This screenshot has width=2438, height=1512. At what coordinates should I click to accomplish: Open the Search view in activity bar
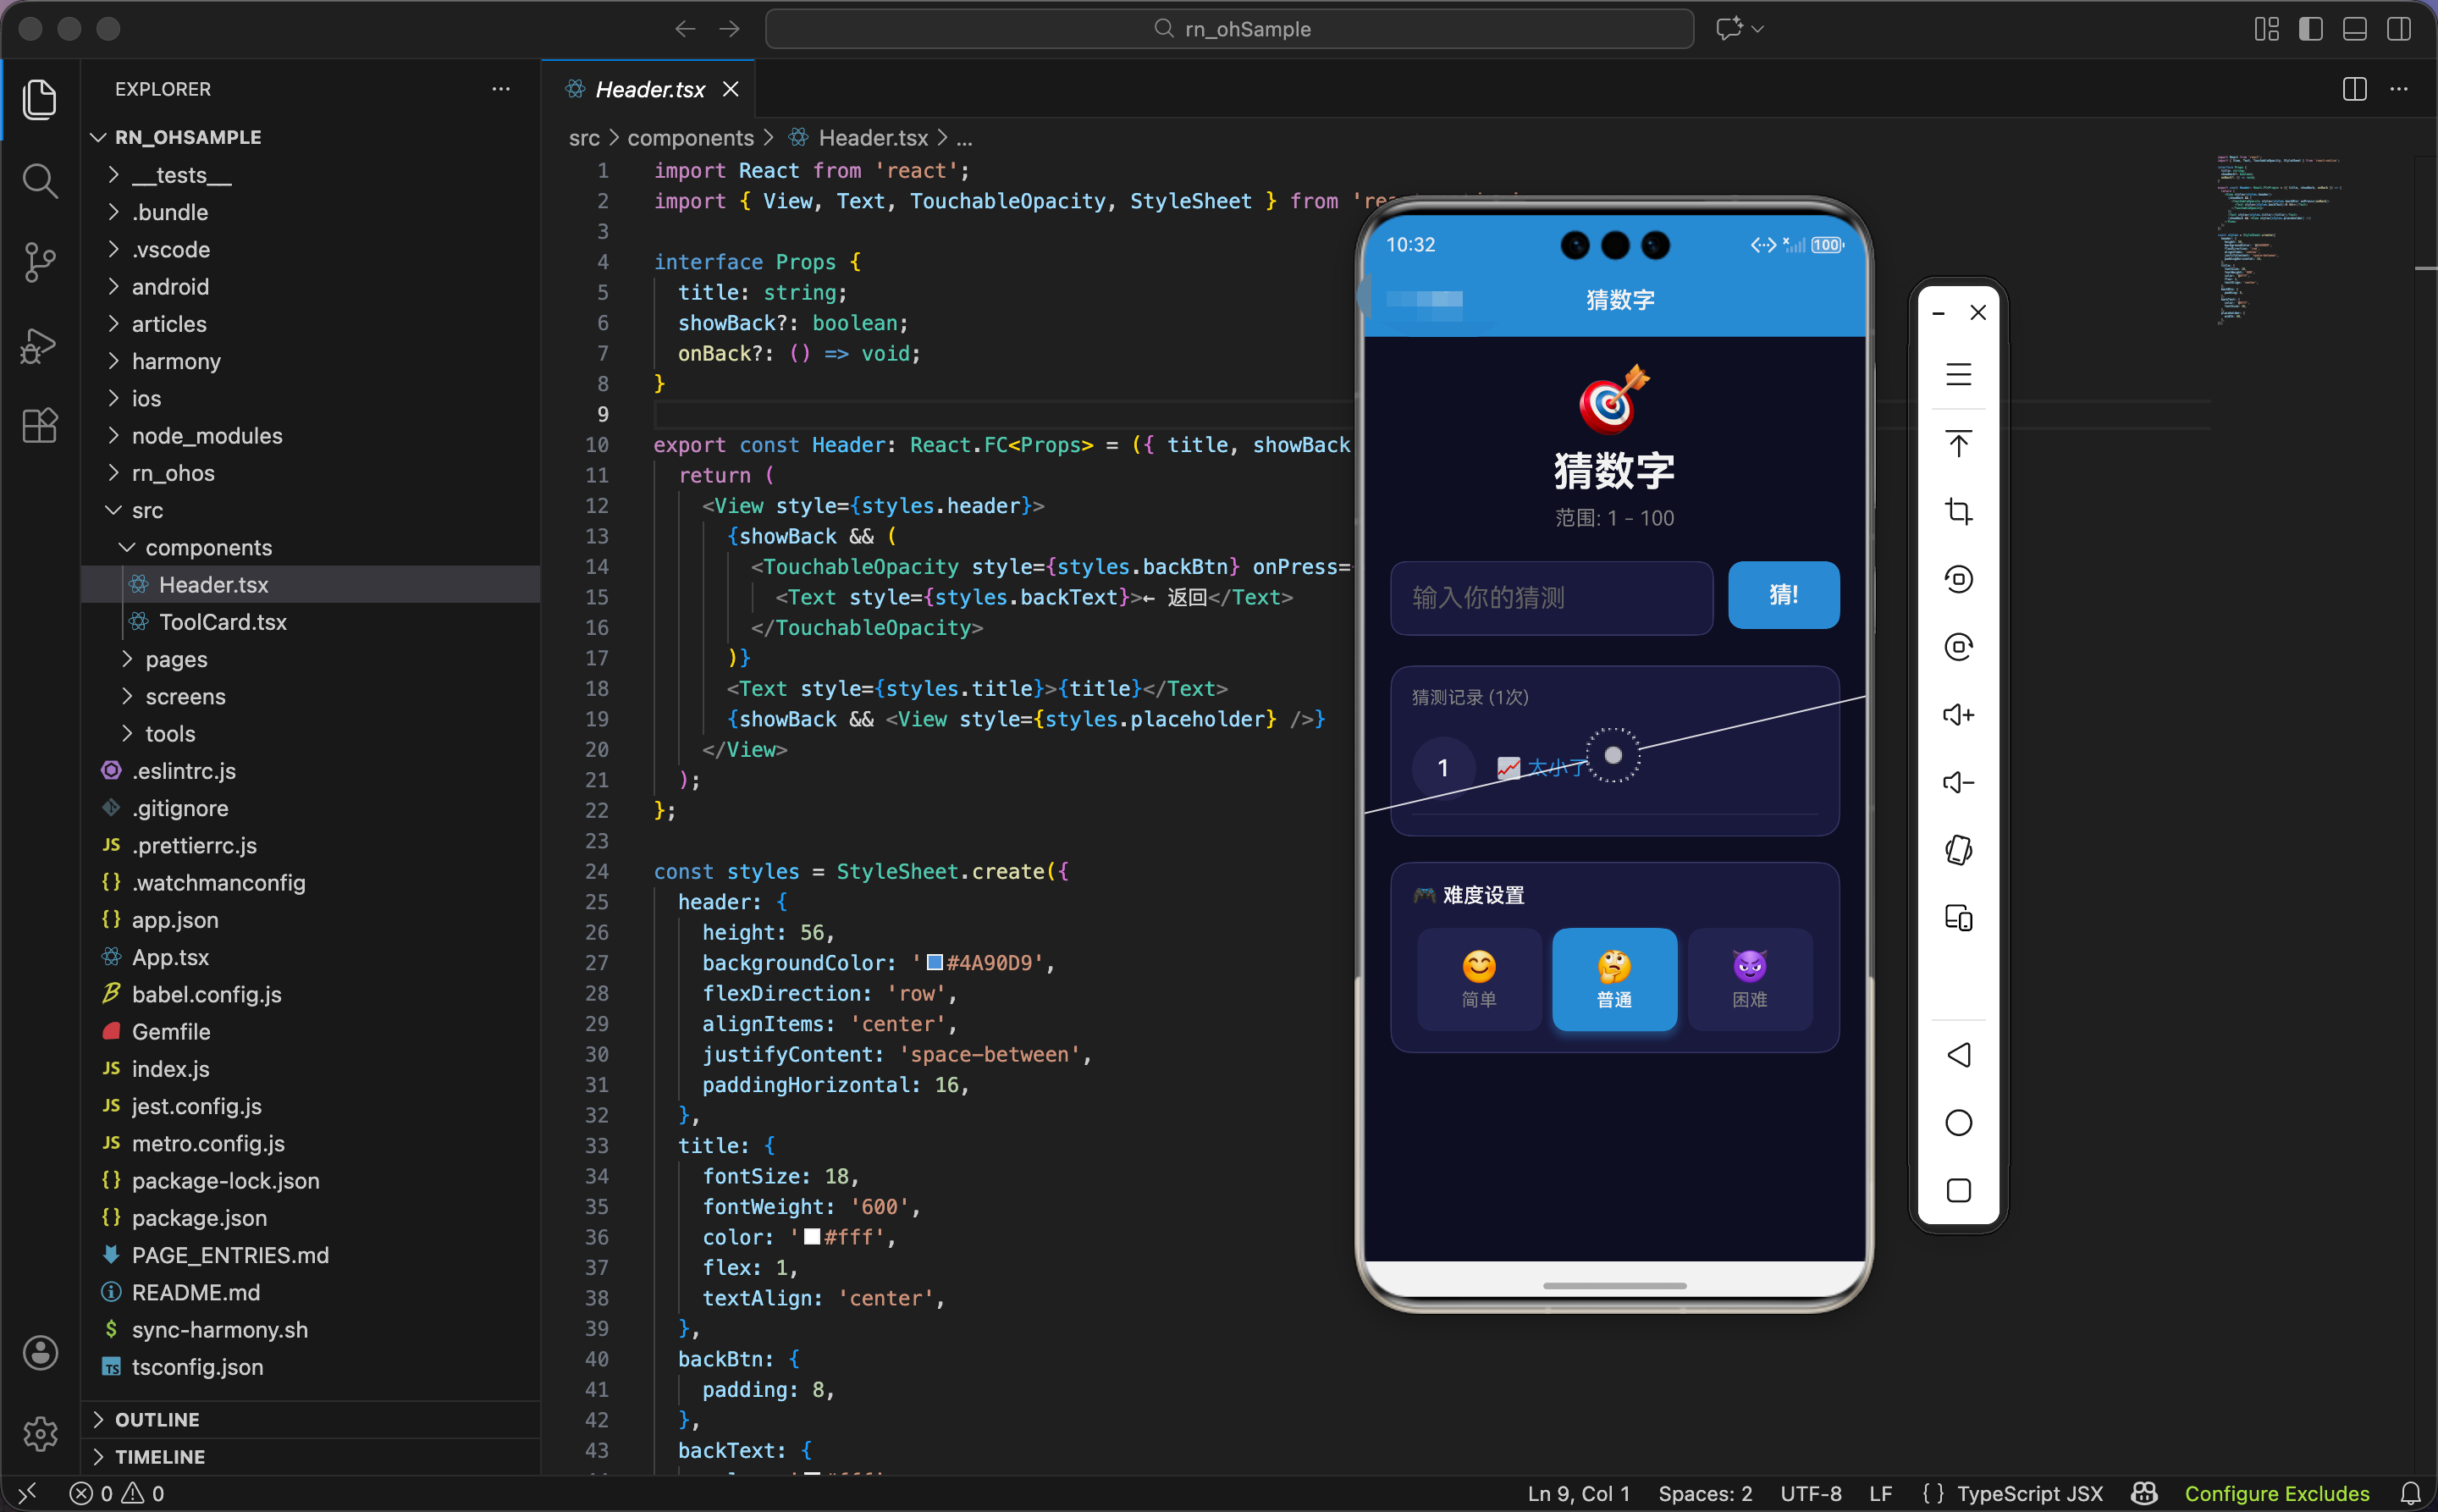[x=39, y=181]
